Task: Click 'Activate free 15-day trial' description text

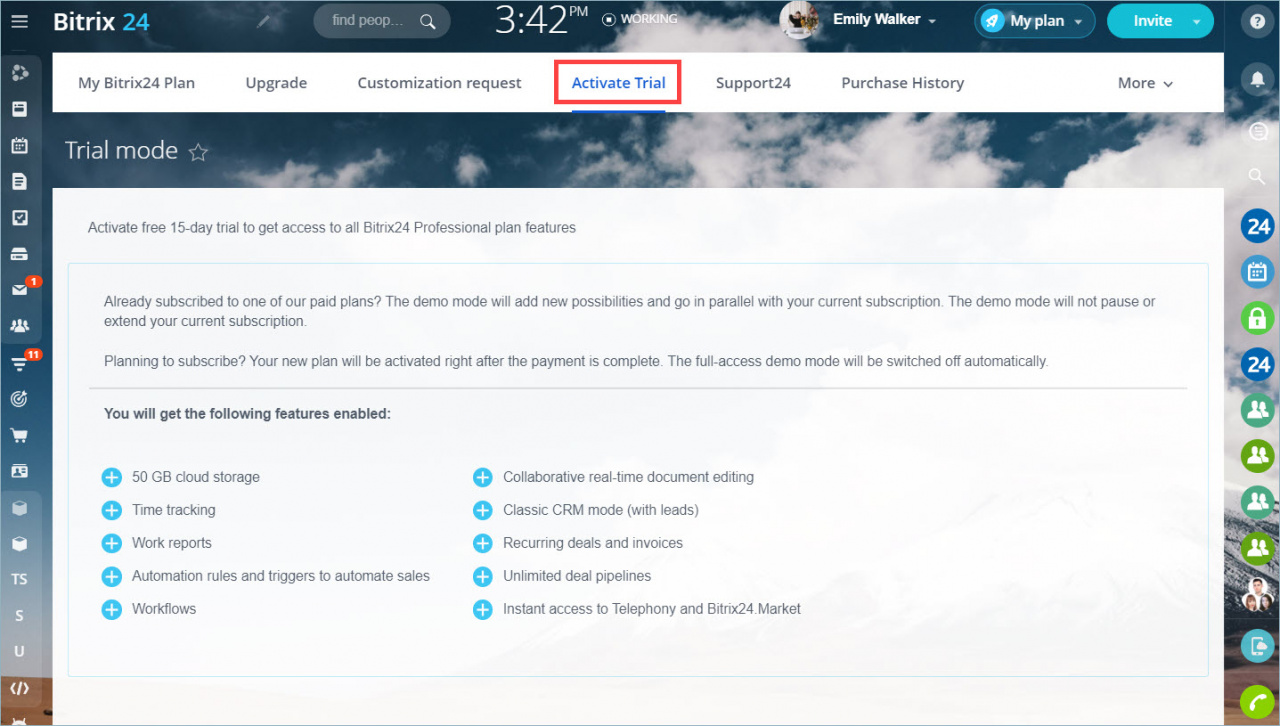Action: coord(332,227)
